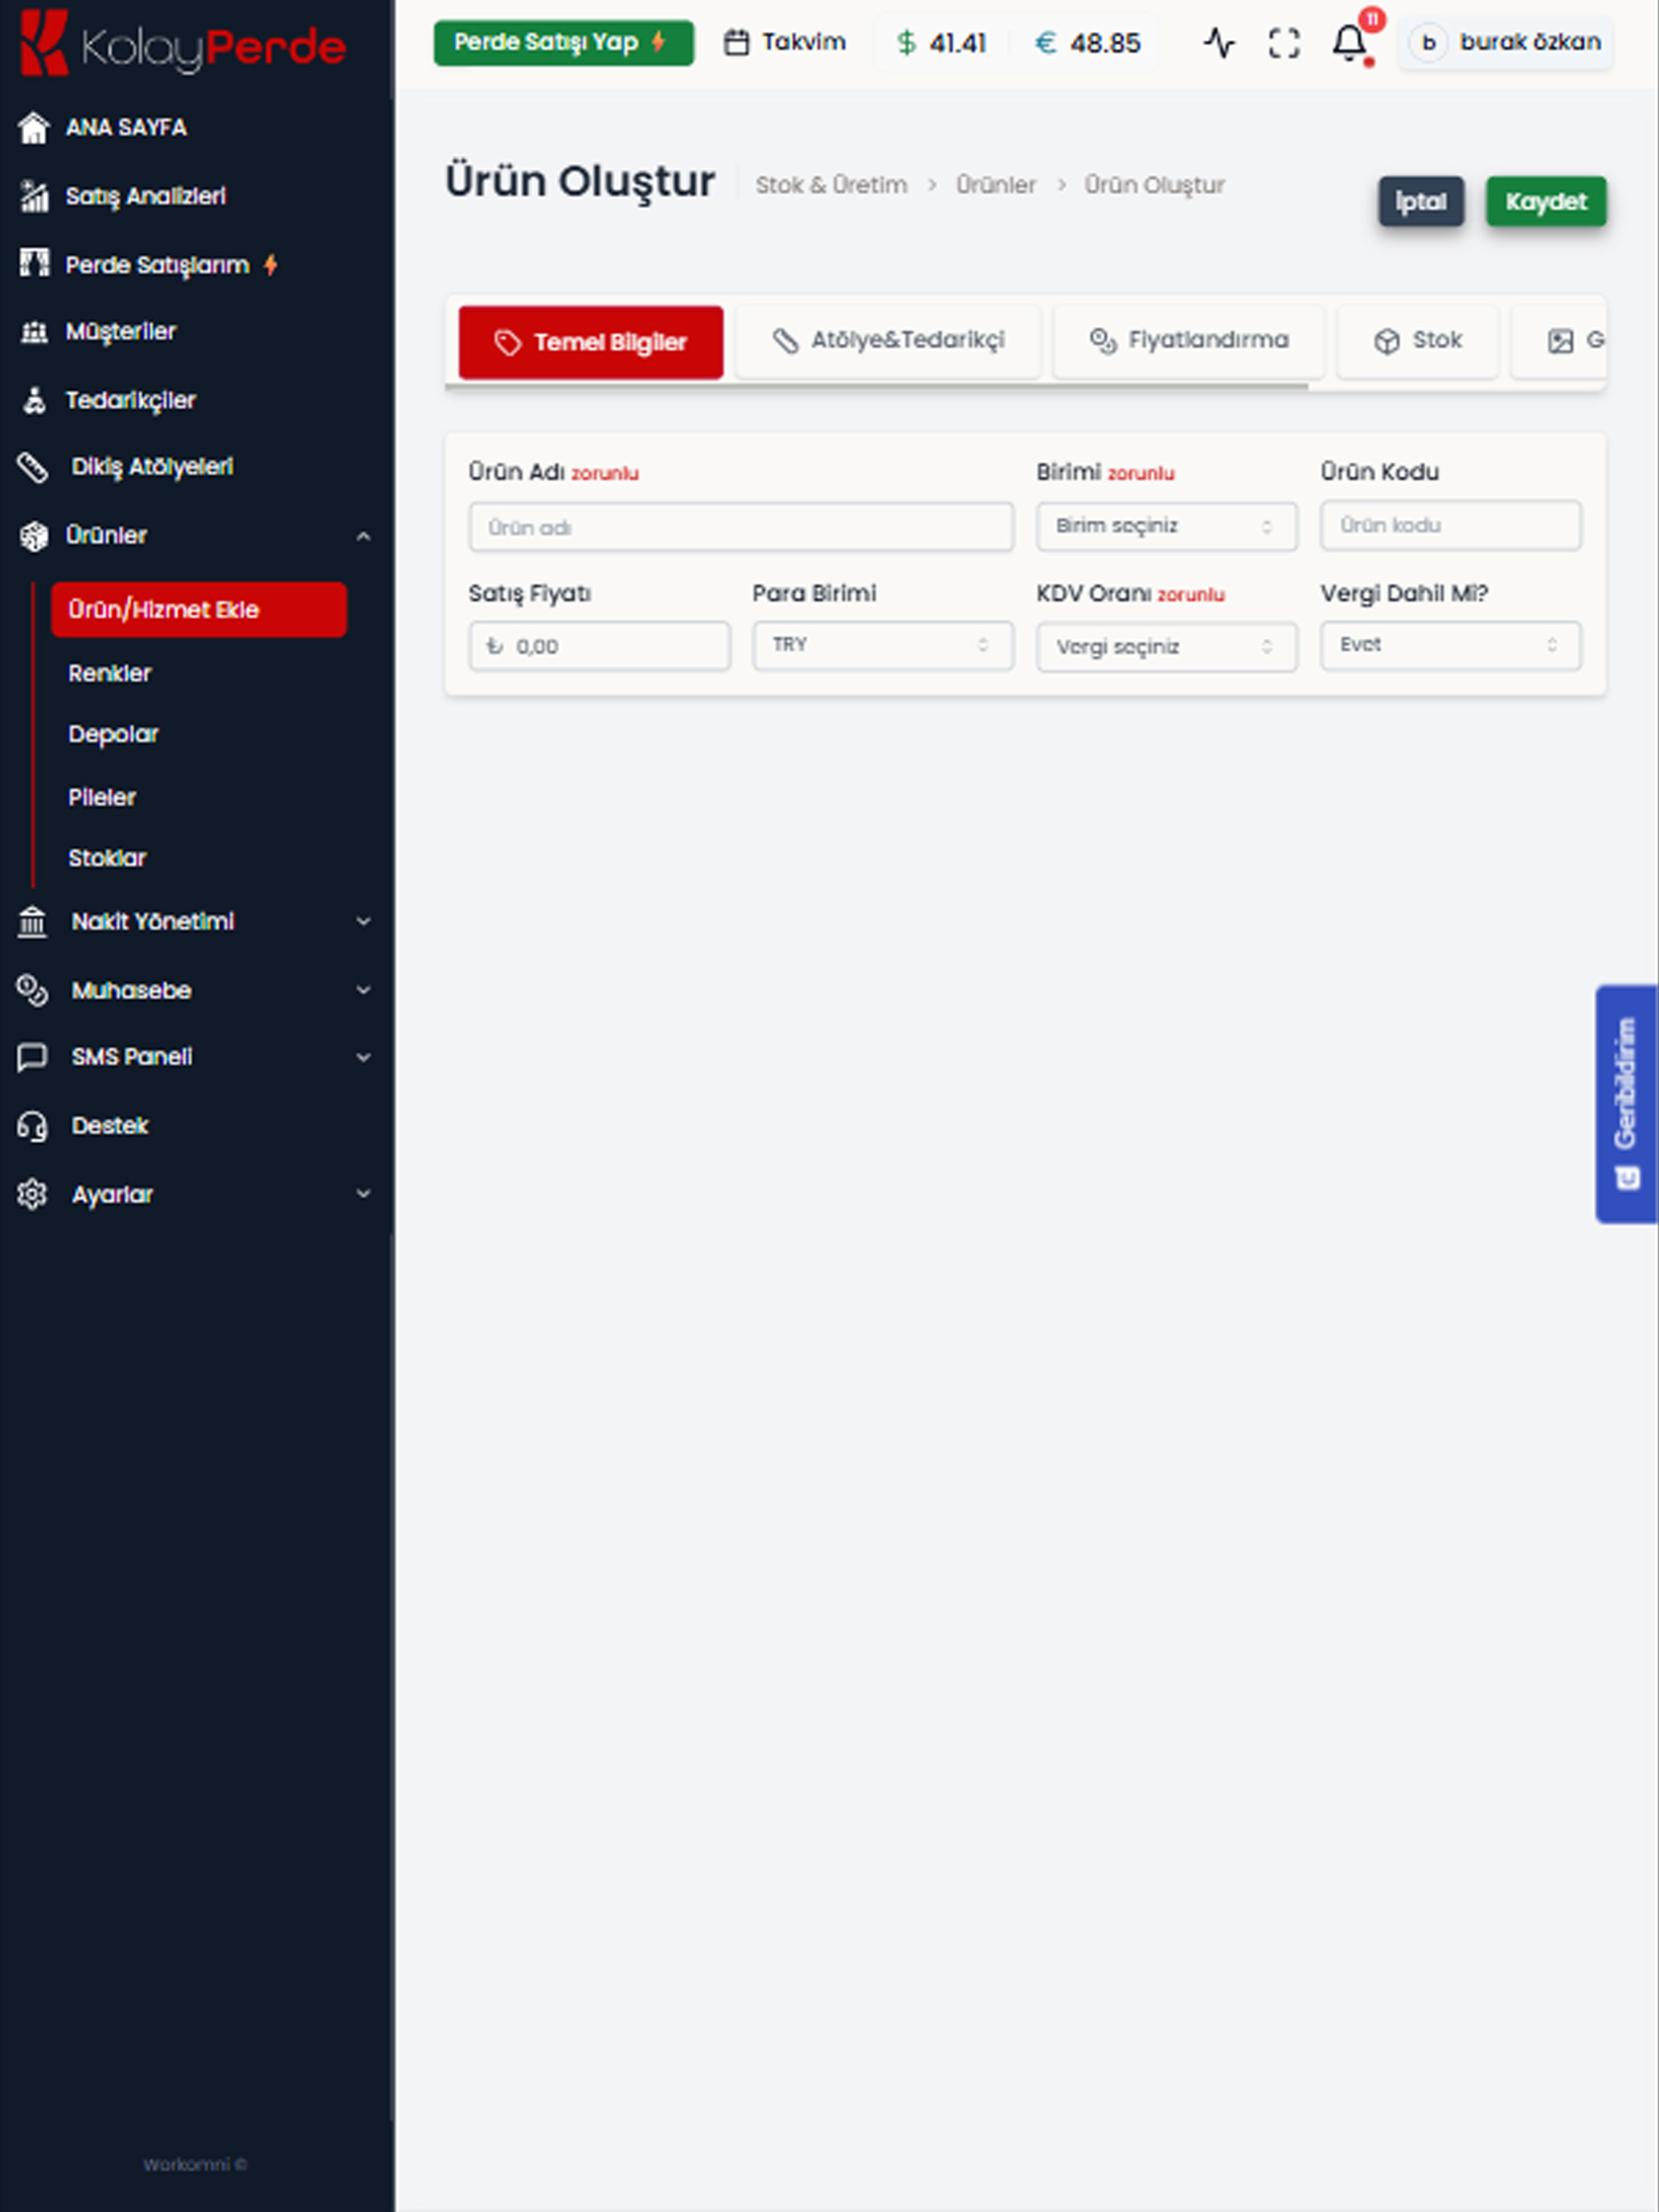Image resolution: width=1659 pixels, height=2212 pixels.
Task: Expand SMS Paneli section
Action: pyautogui.click(x=195, y=1058)
